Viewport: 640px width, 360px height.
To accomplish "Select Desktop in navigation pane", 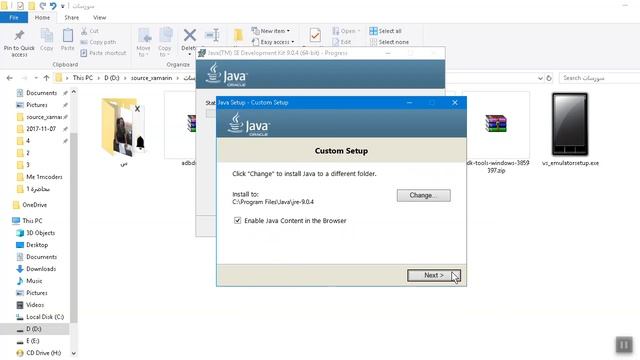I will coord(37,245).
